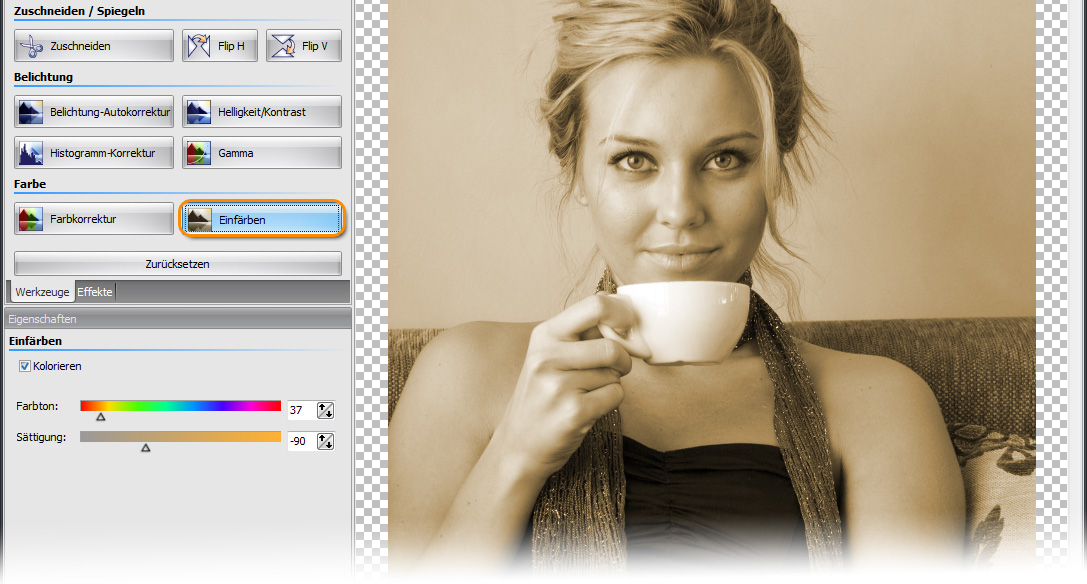Viewport: 1087px width, 584px height.
Task: Click the Sättigung saturation slider bar
Action: [180, 437]
